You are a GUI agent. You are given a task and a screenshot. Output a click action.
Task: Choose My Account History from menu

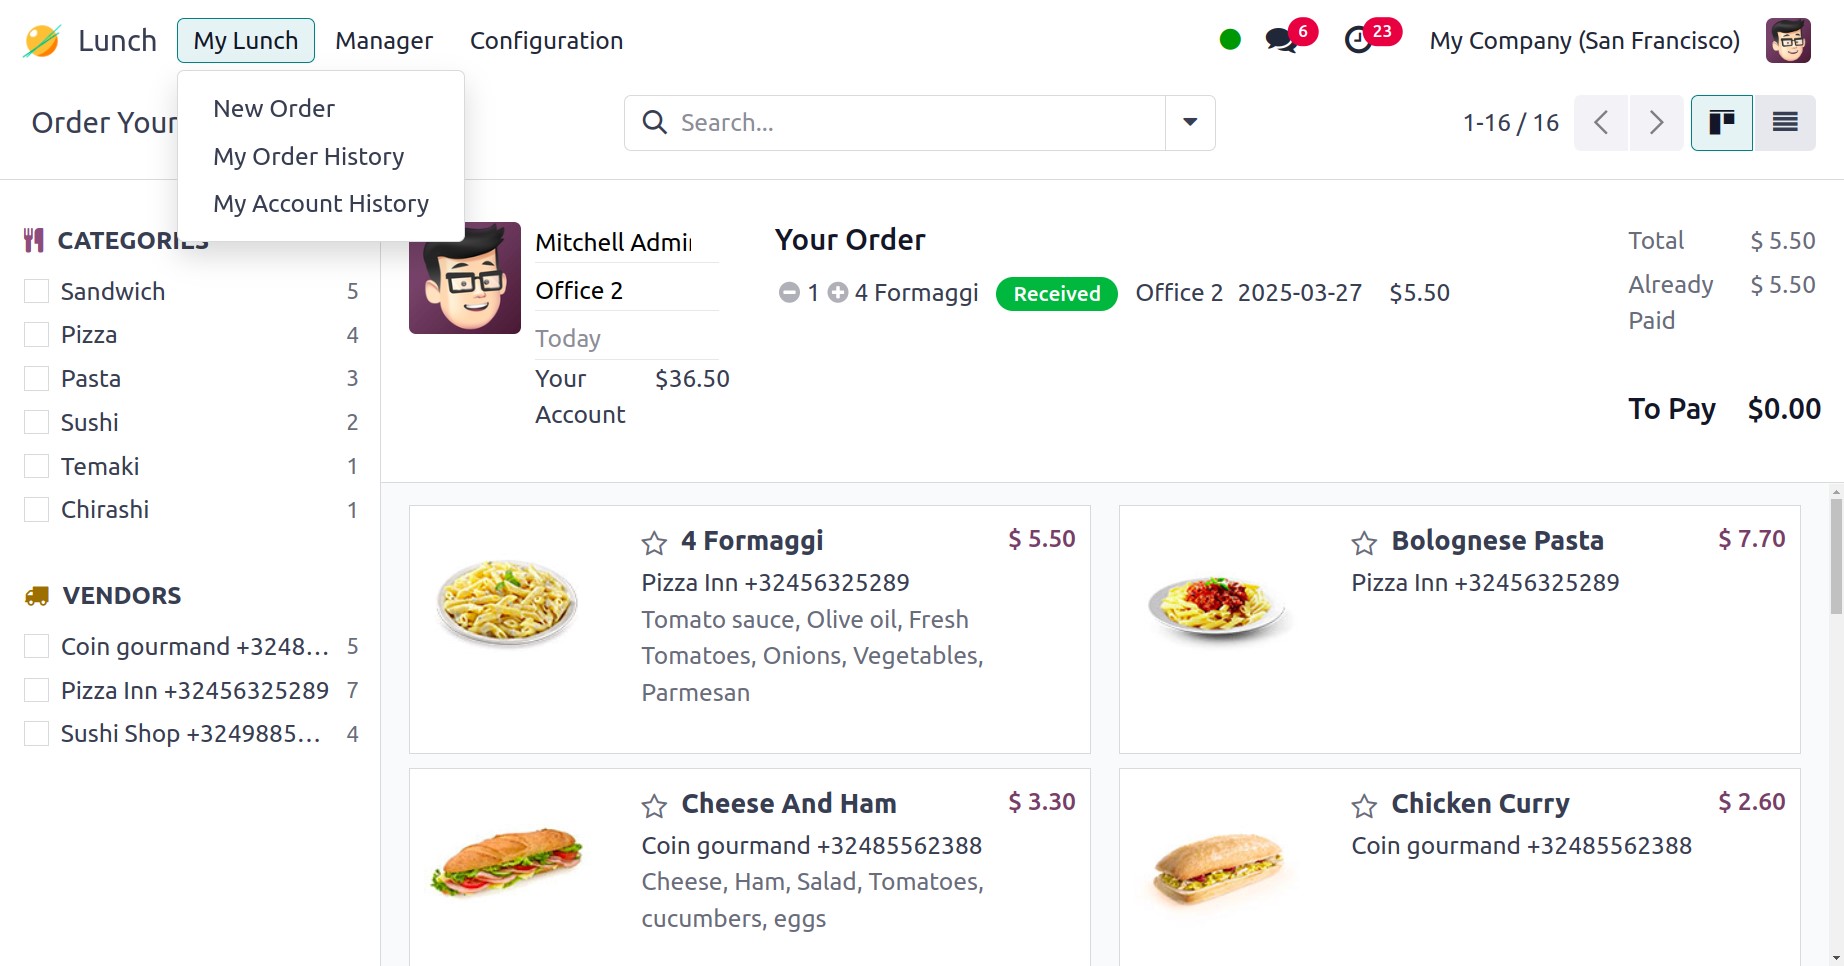tap(320, 204)
